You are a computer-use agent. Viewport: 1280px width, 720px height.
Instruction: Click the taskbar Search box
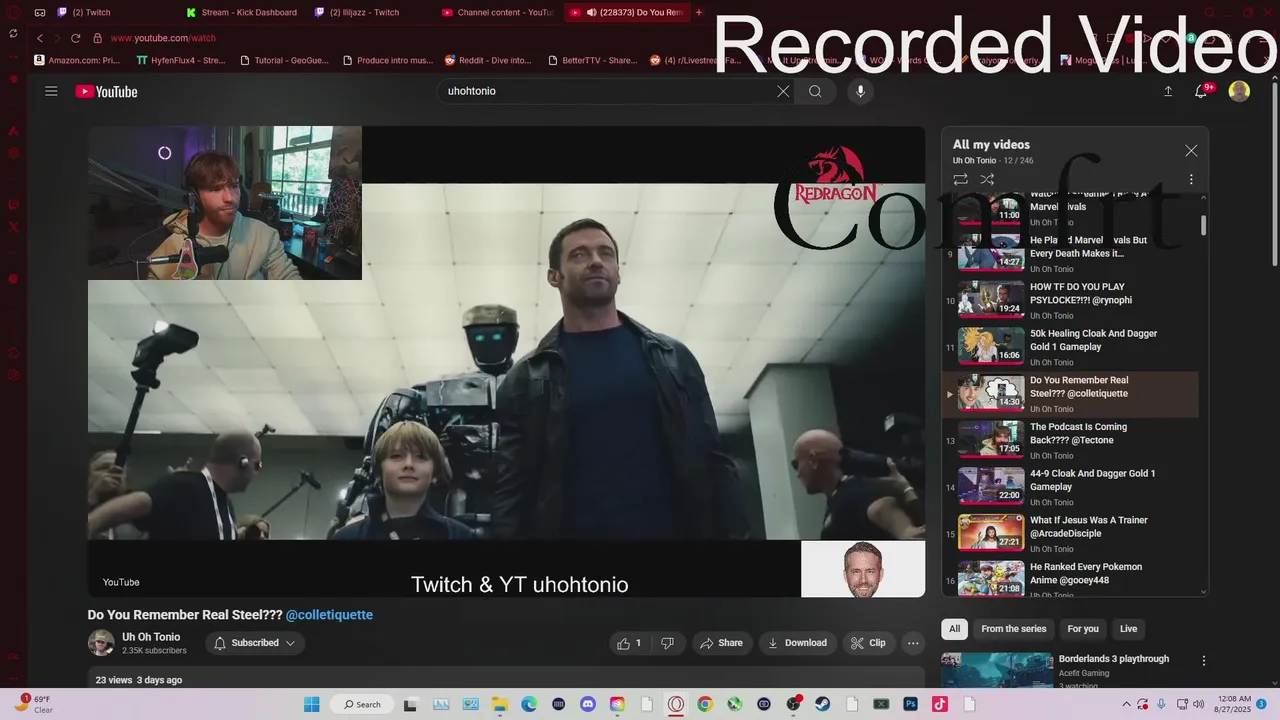[x=362, y=704]
